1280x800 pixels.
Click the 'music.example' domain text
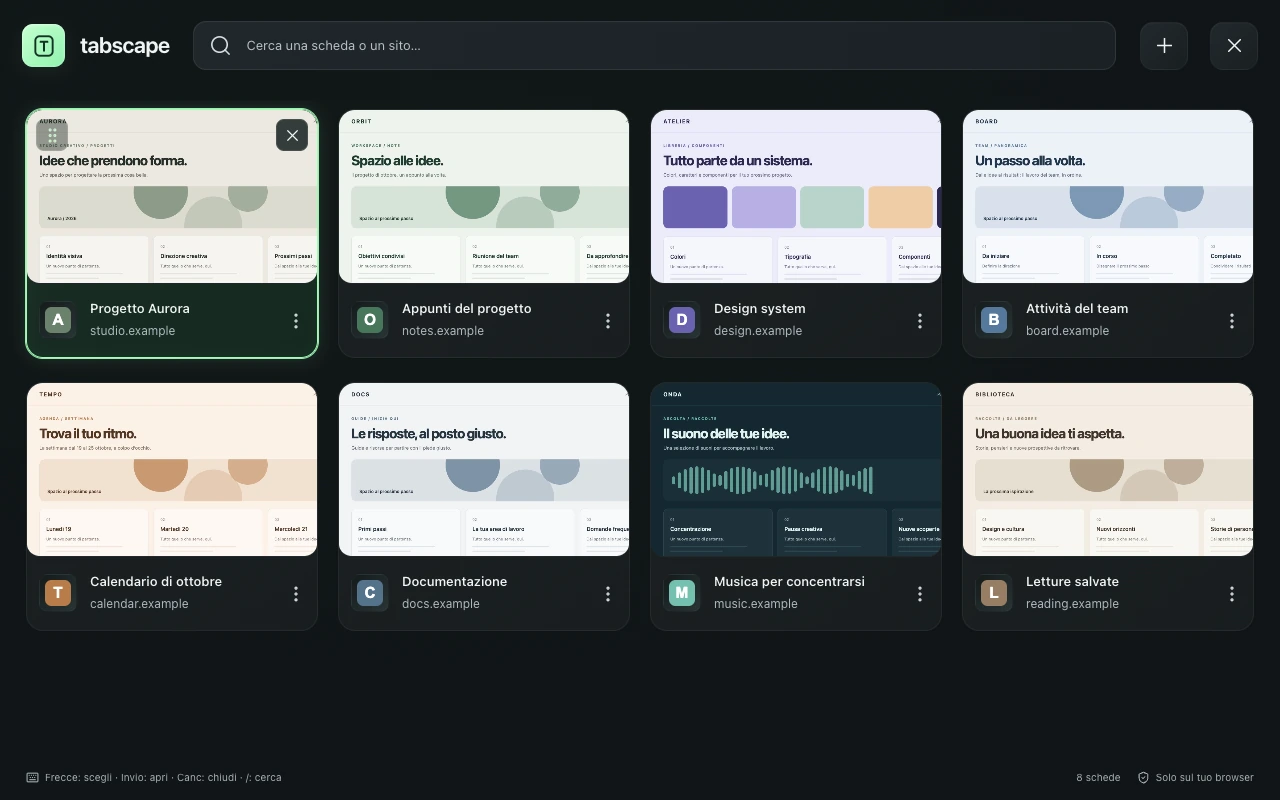click(756, 604)
